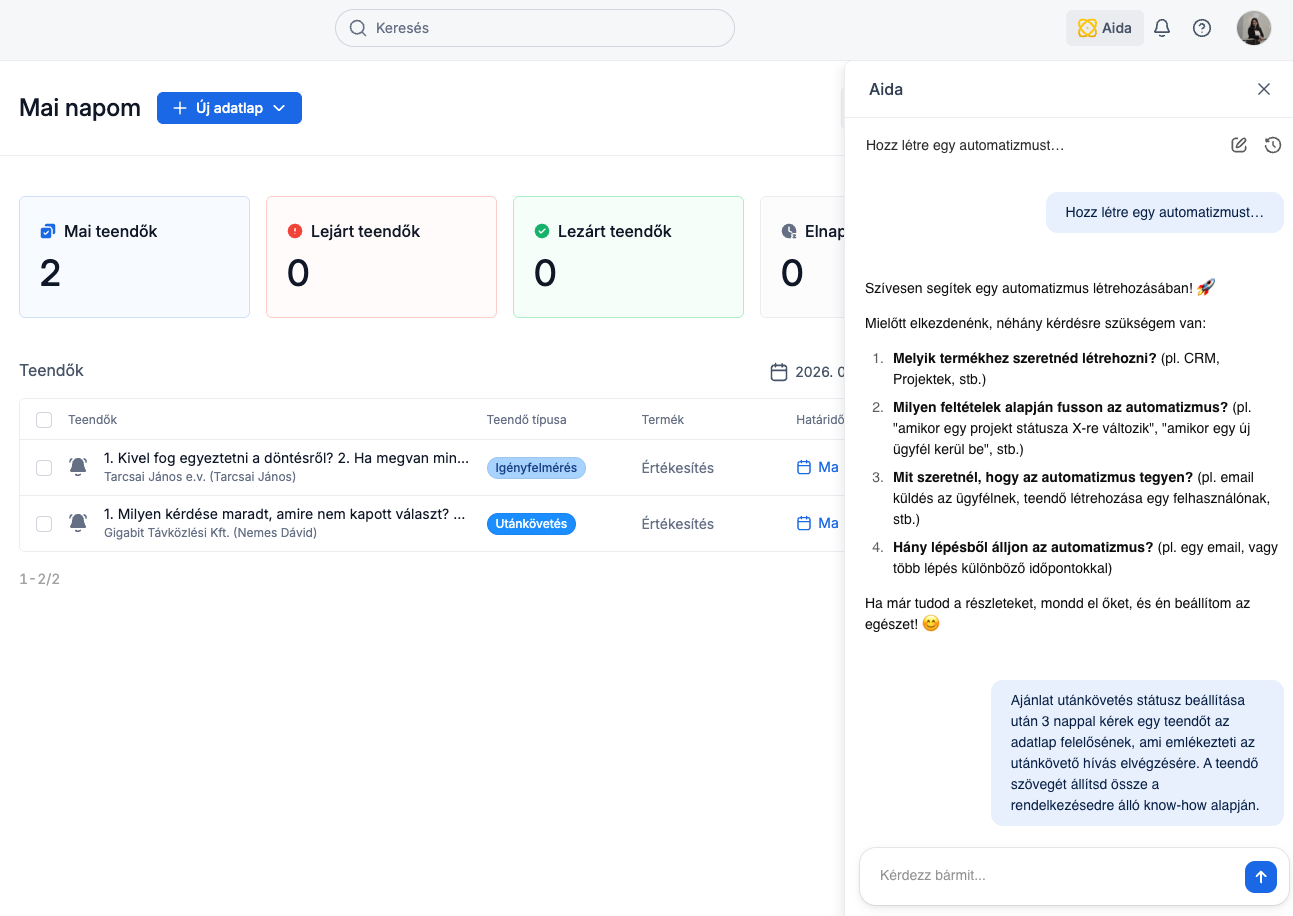The height and width of the screenshot is (916, 1293).
Task: Send message with blue arrow button
Action: point(1260,876)
